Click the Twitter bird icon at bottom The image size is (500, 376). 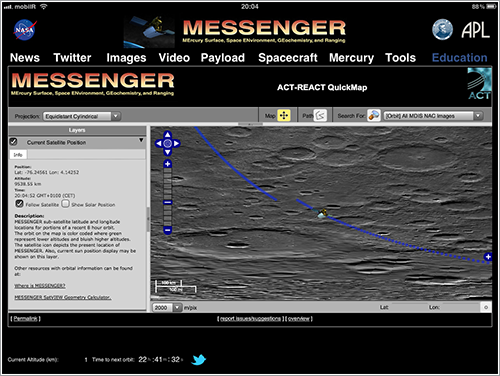199,360
